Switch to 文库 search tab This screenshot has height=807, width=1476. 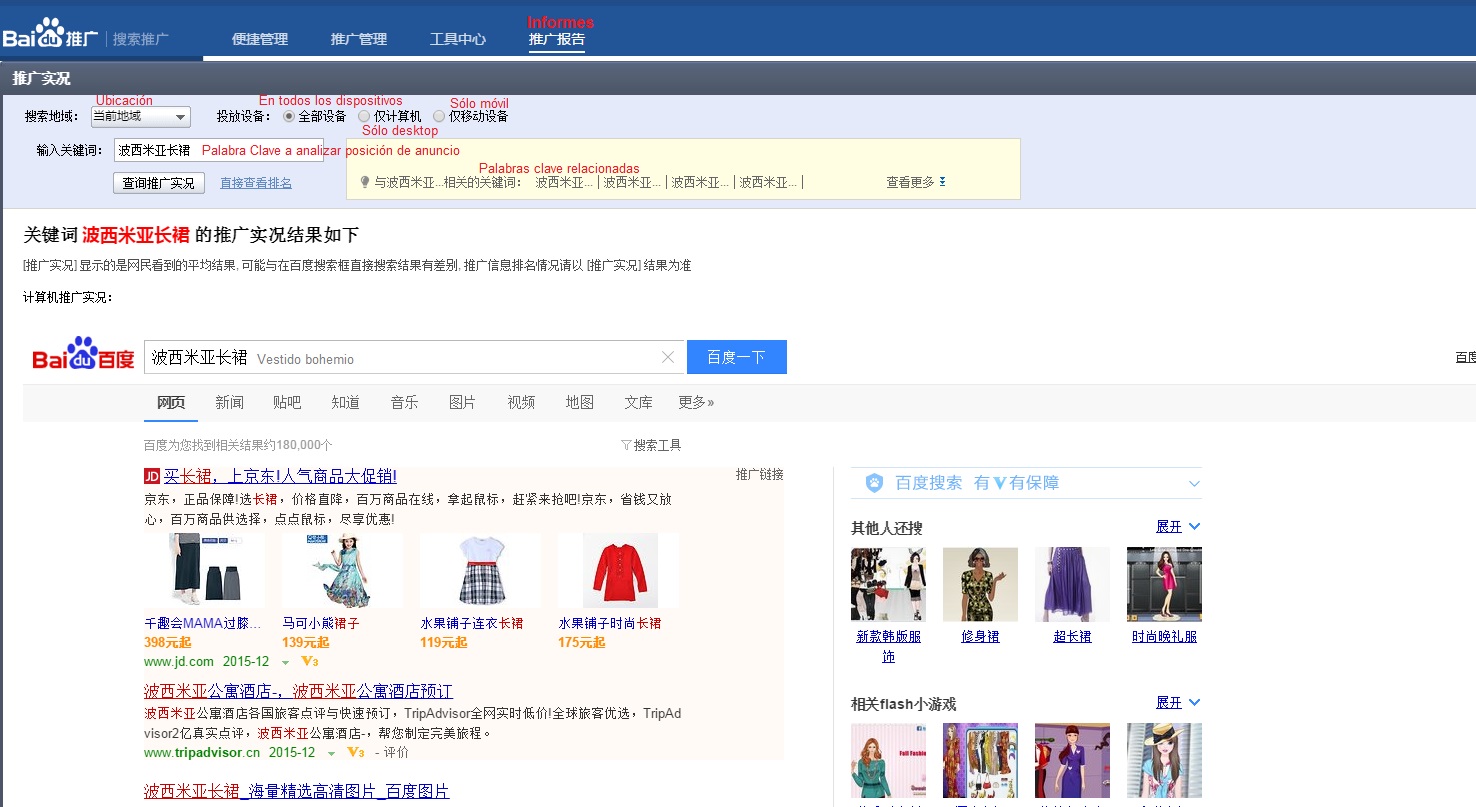(638, 402)
